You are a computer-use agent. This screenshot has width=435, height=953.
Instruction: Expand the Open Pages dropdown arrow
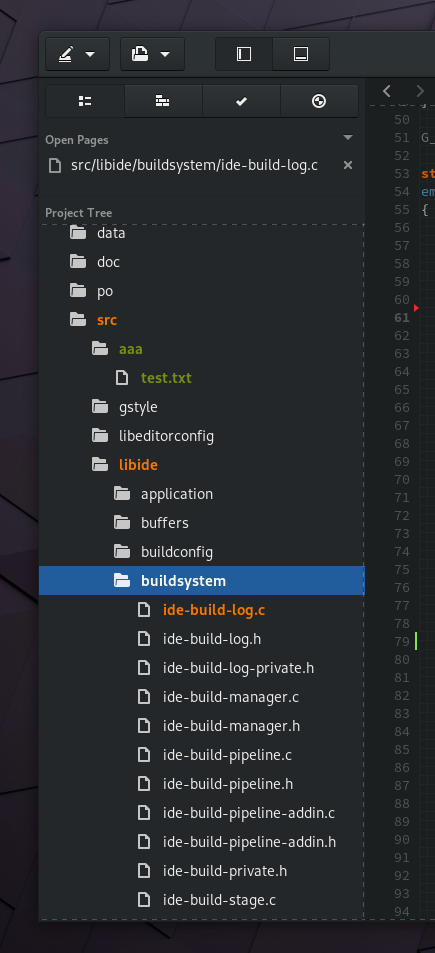pos(348,138)
